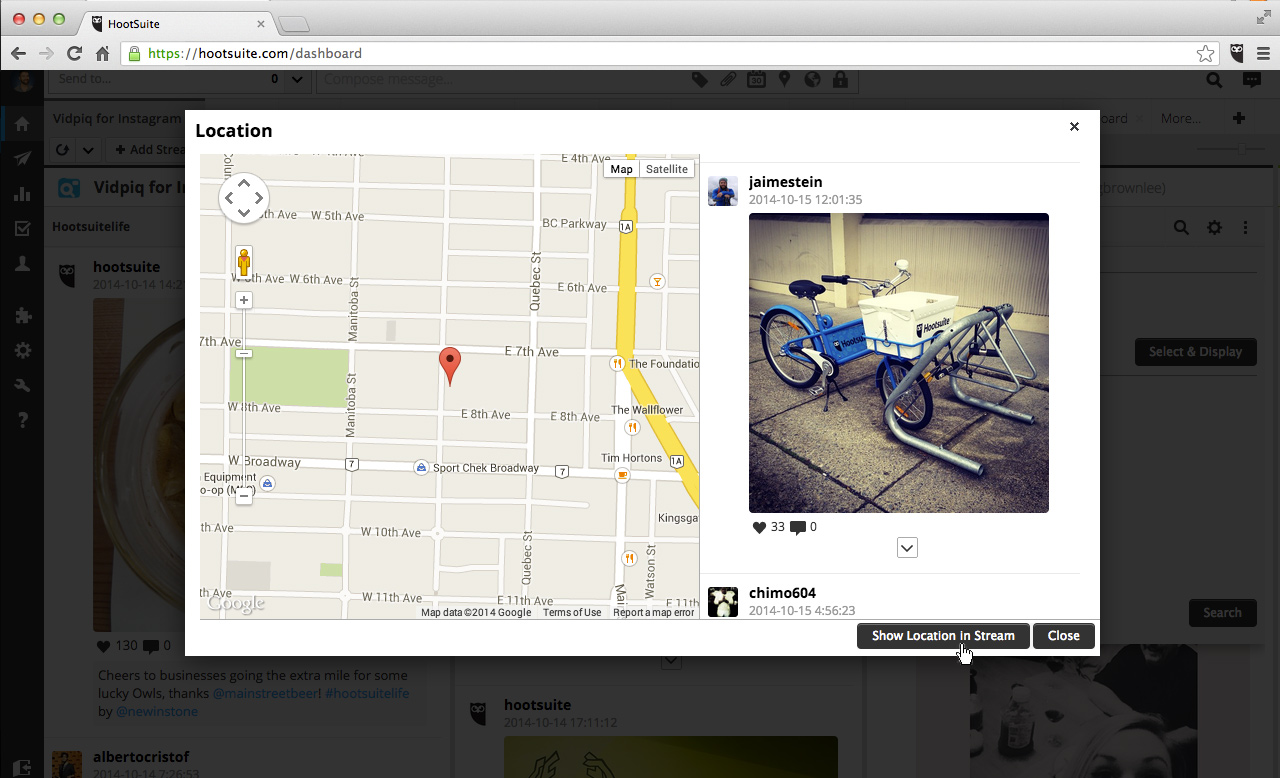This screenshot has width=1280, height=778.
Task: Open the Help question mark icon
Action: pos(22,420)
